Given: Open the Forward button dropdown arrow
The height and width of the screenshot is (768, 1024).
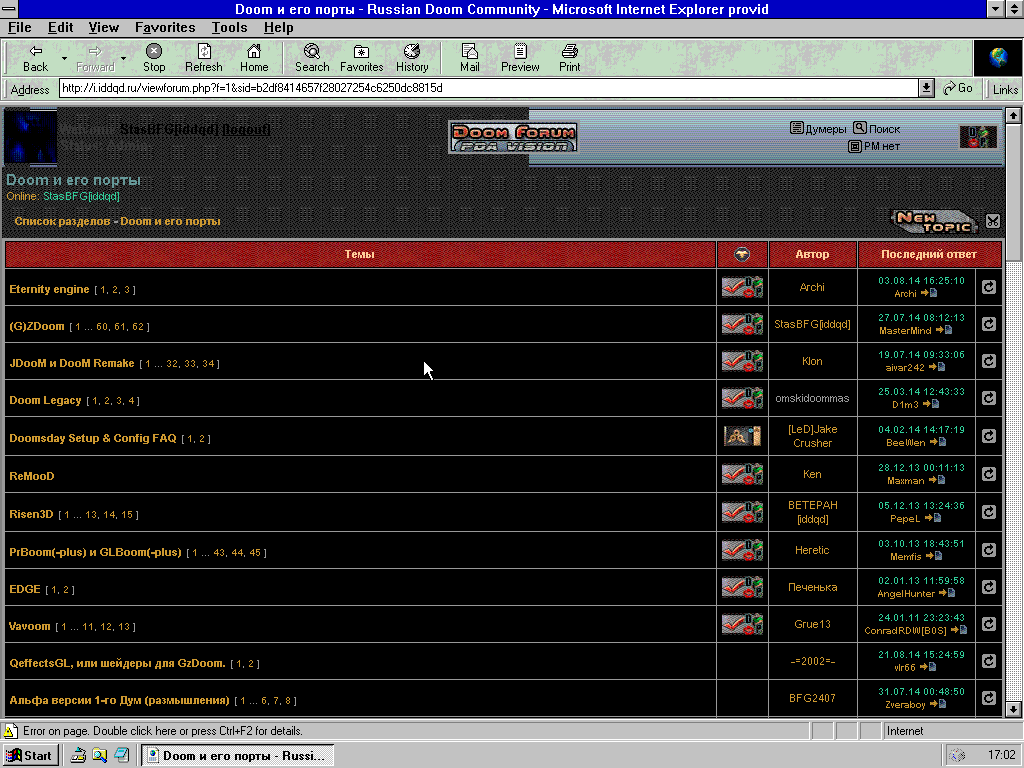Looking at the screenshot, I should (124, 59).
